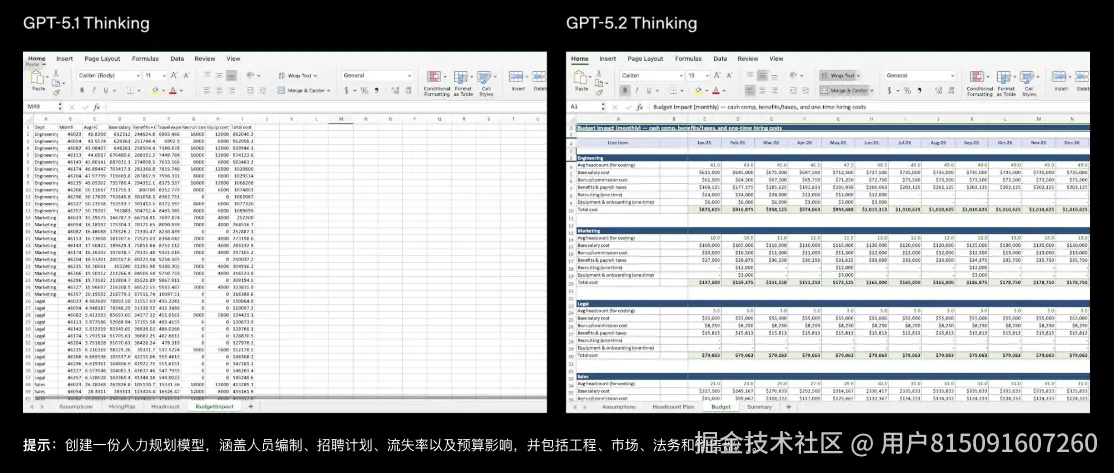
Task: Switch to Headcount Plan sheet, right window
Action: tap(673, 407)
